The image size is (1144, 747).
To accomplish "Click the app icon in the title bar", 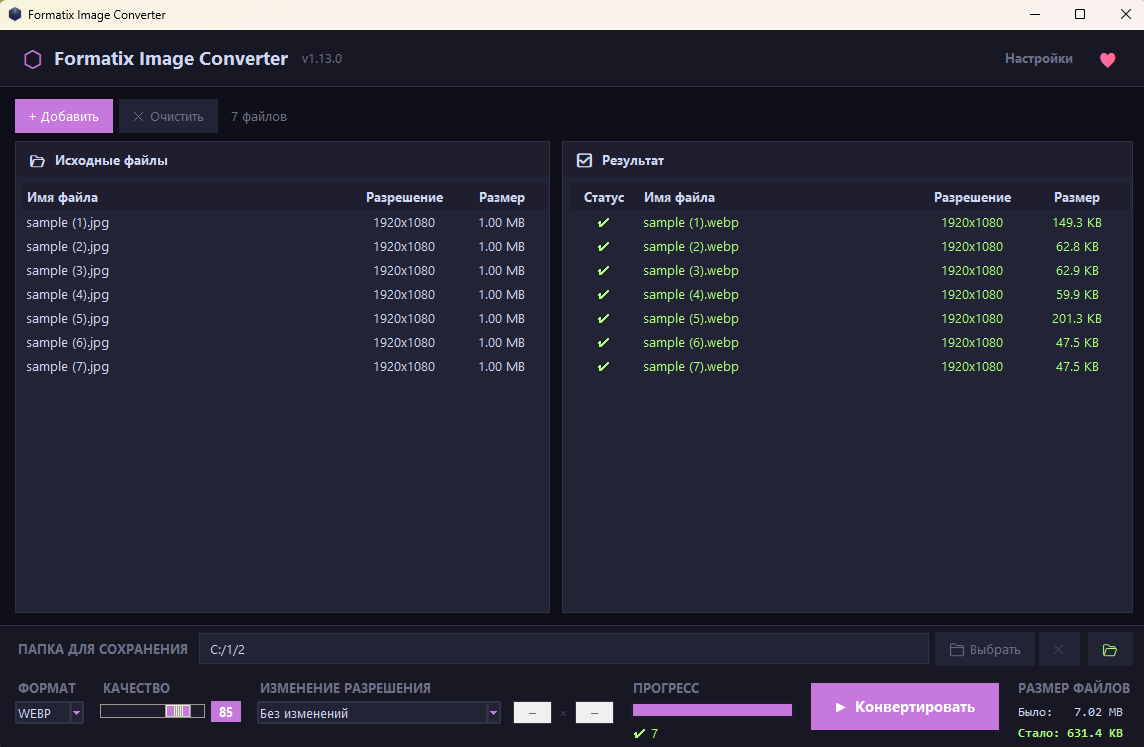I will 15,15.
